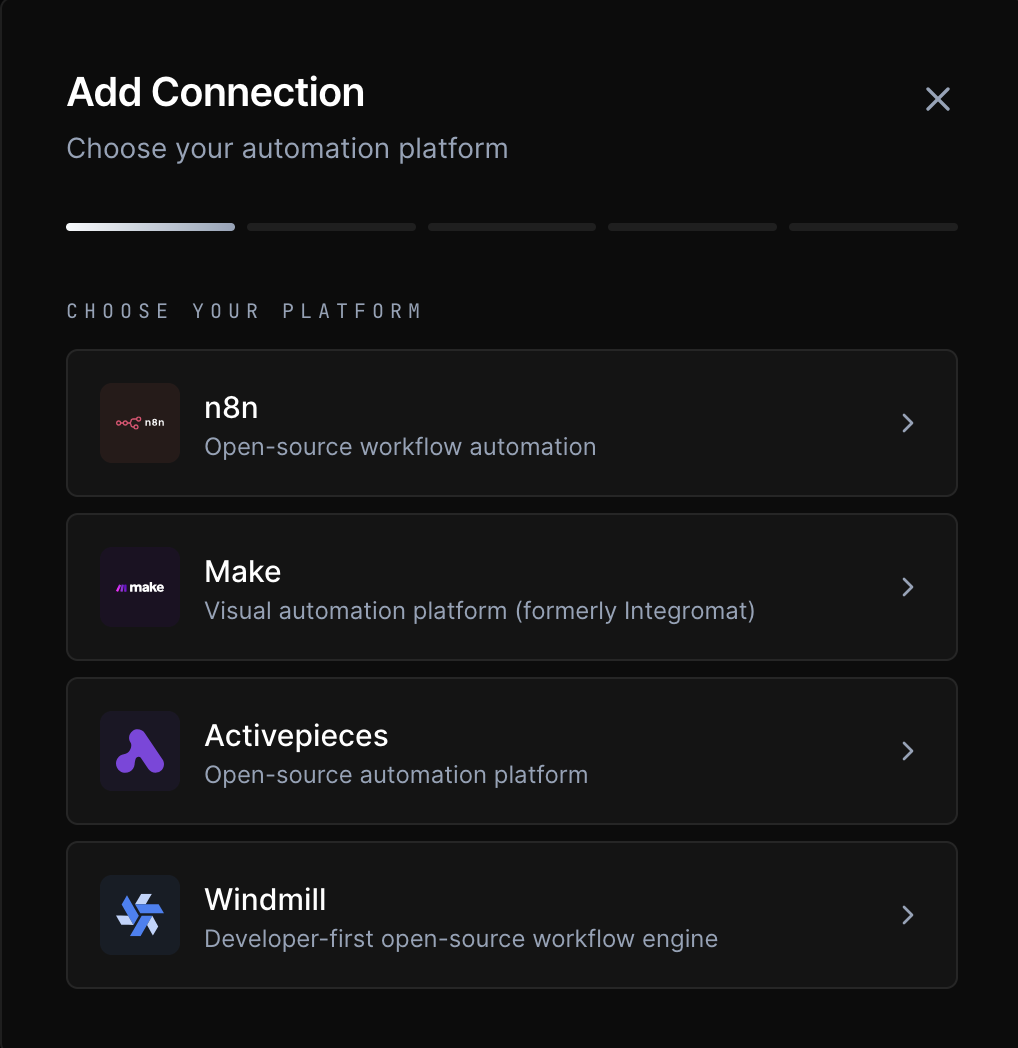Screen dimensions: 1018x1048
Task: Select the Activepieces platform title
Action: [296, 736]
